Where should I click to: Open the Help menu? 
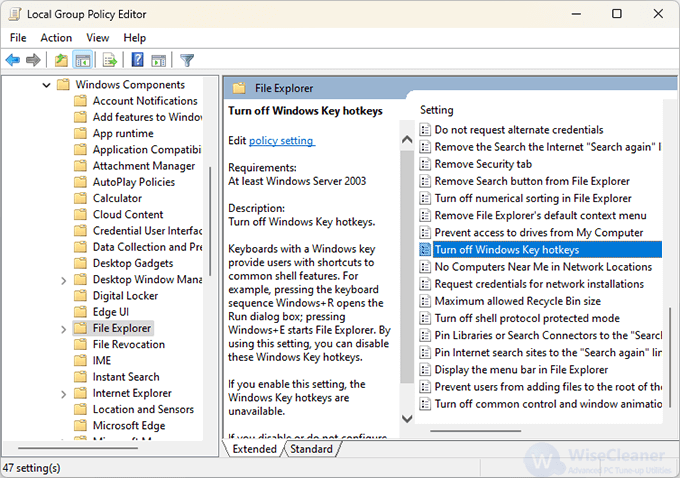(134, 38)
